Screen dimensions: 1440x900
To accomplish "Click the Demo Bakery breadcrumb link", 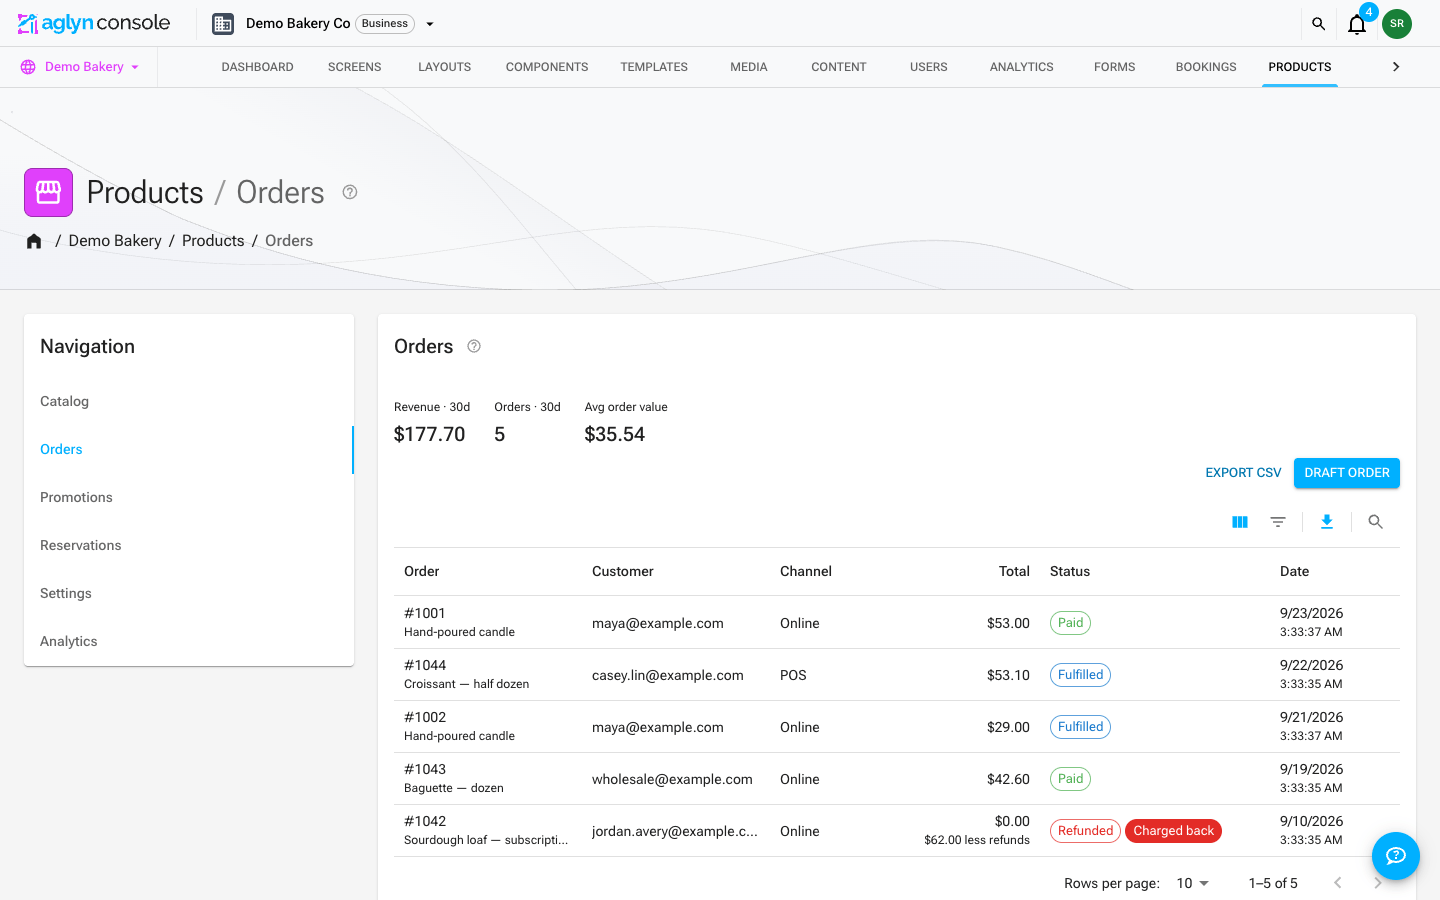I will click(115, 241).
